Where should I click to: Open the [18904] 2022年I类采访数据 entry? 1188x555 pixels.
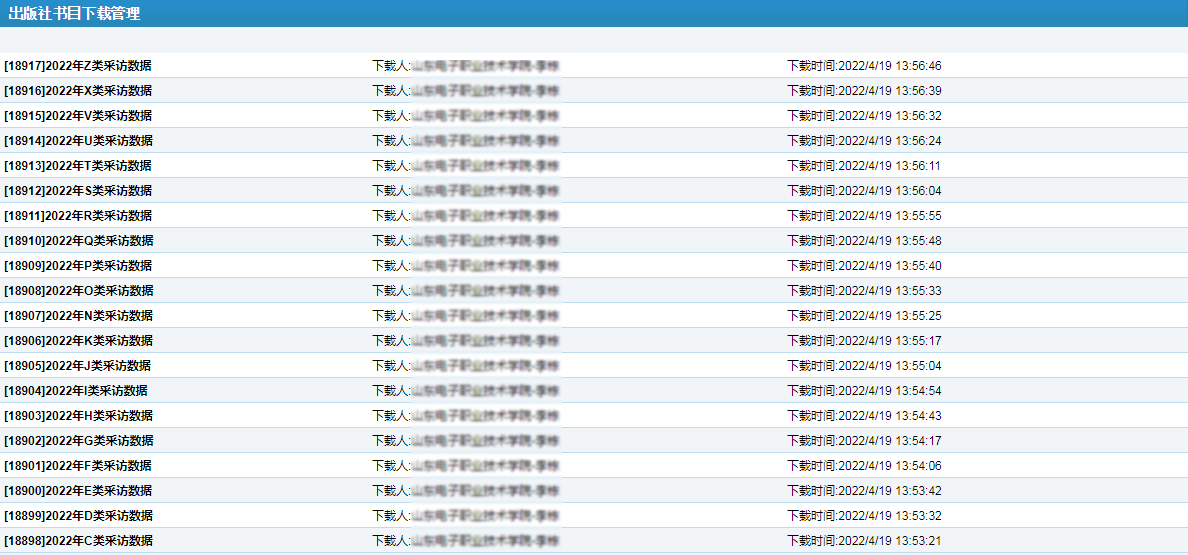pyautogui.click(x=76, y=391)
